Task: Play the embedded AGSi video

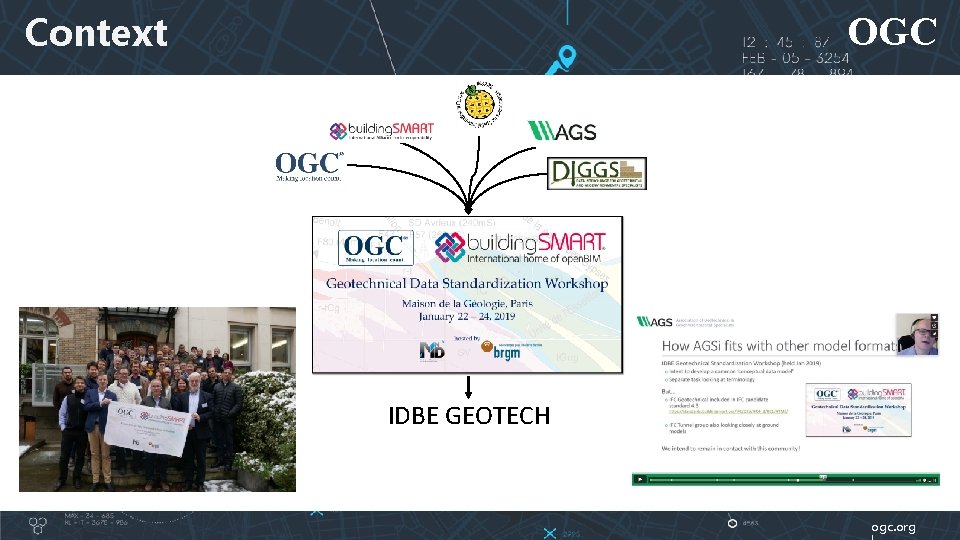Action: (640, 479)
